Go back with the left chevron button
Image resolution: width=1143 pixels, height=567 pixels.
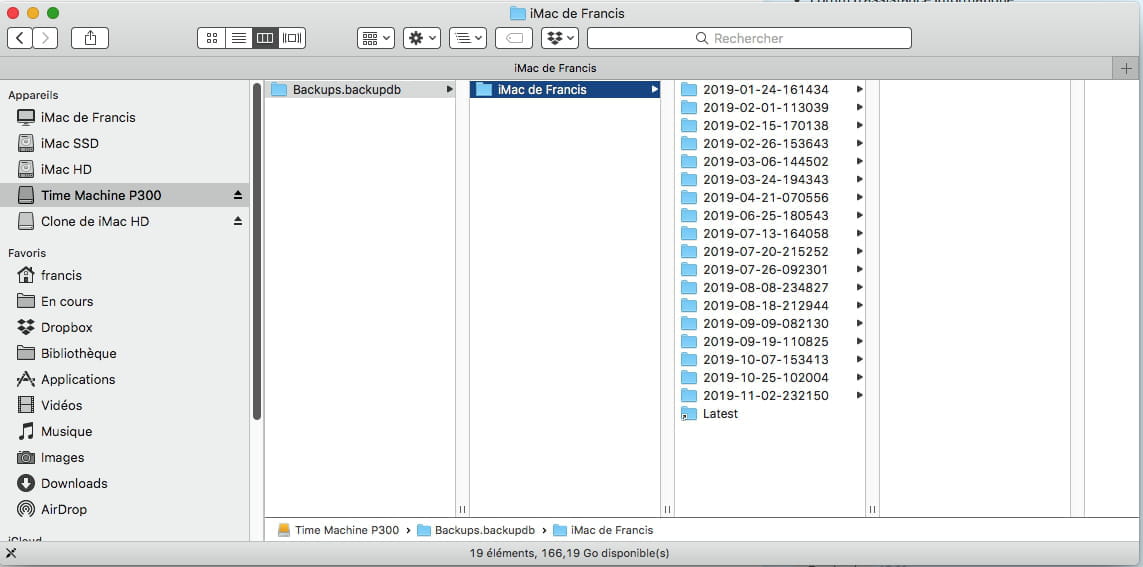pos(20,38)
